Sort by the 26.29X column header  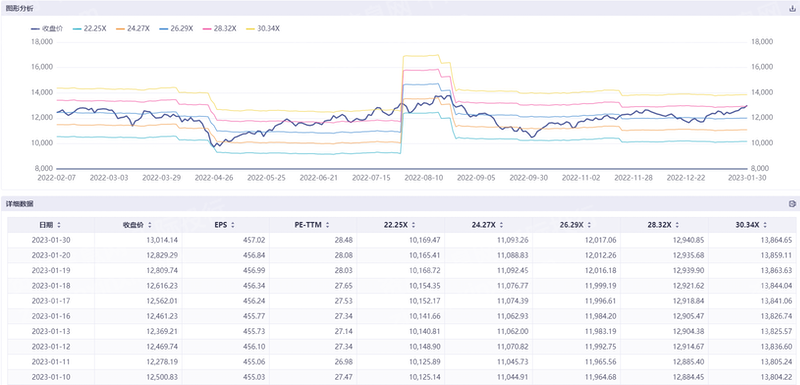coord(577,225)
